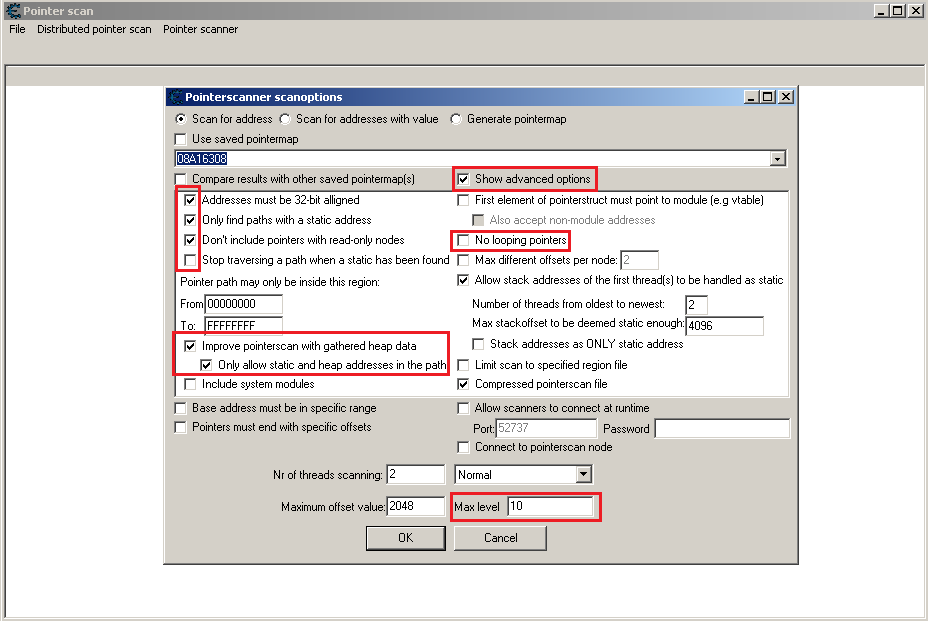Toggle Only find paths with a static address
This screenshot has height=621, width=928.
coord(190,220)
